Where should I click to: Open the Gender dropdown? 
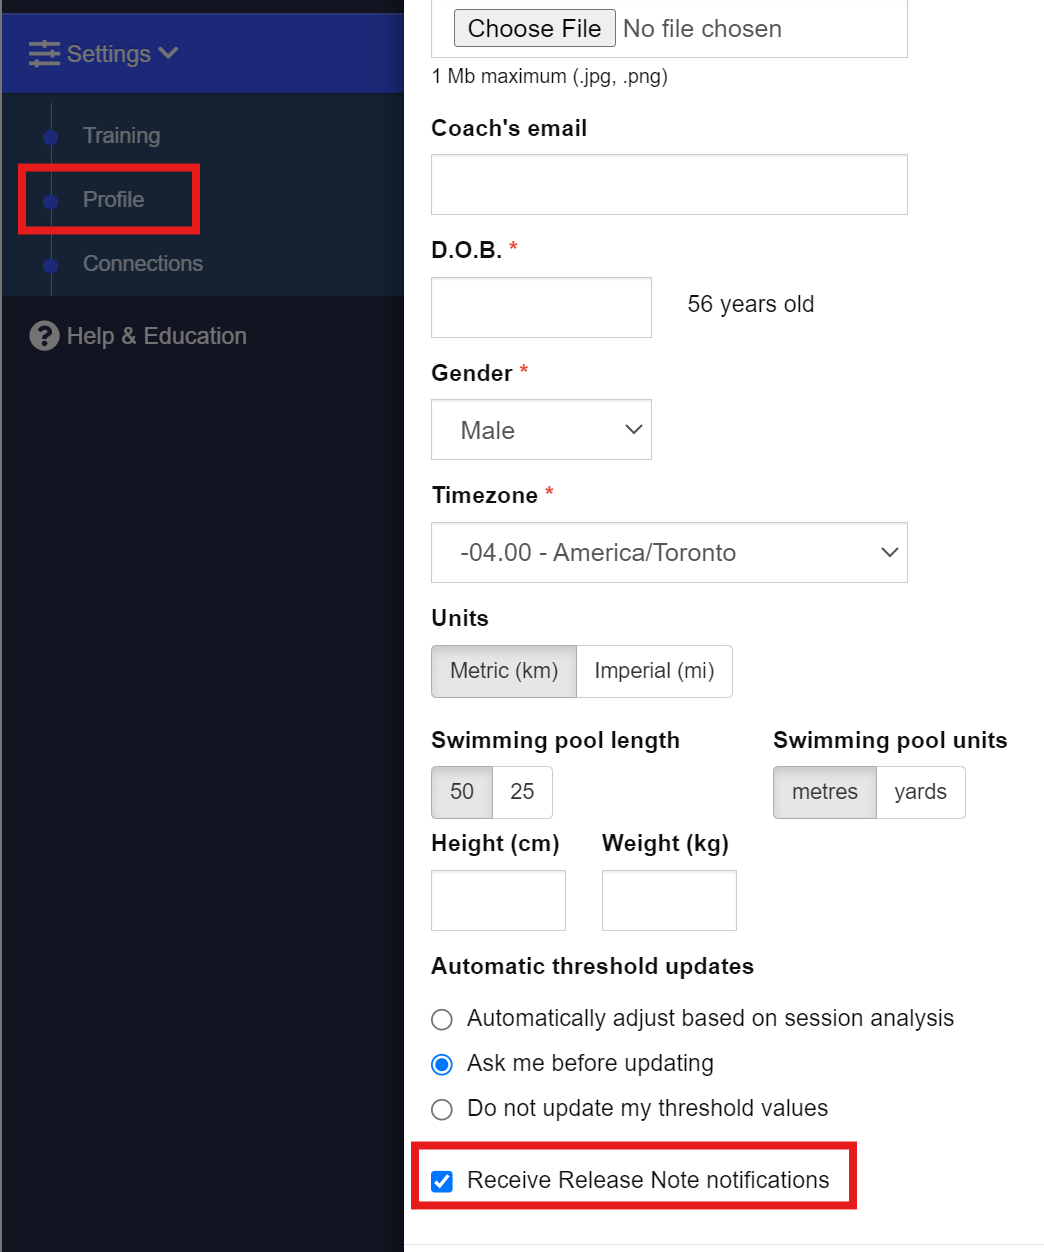tap(541, 430)
